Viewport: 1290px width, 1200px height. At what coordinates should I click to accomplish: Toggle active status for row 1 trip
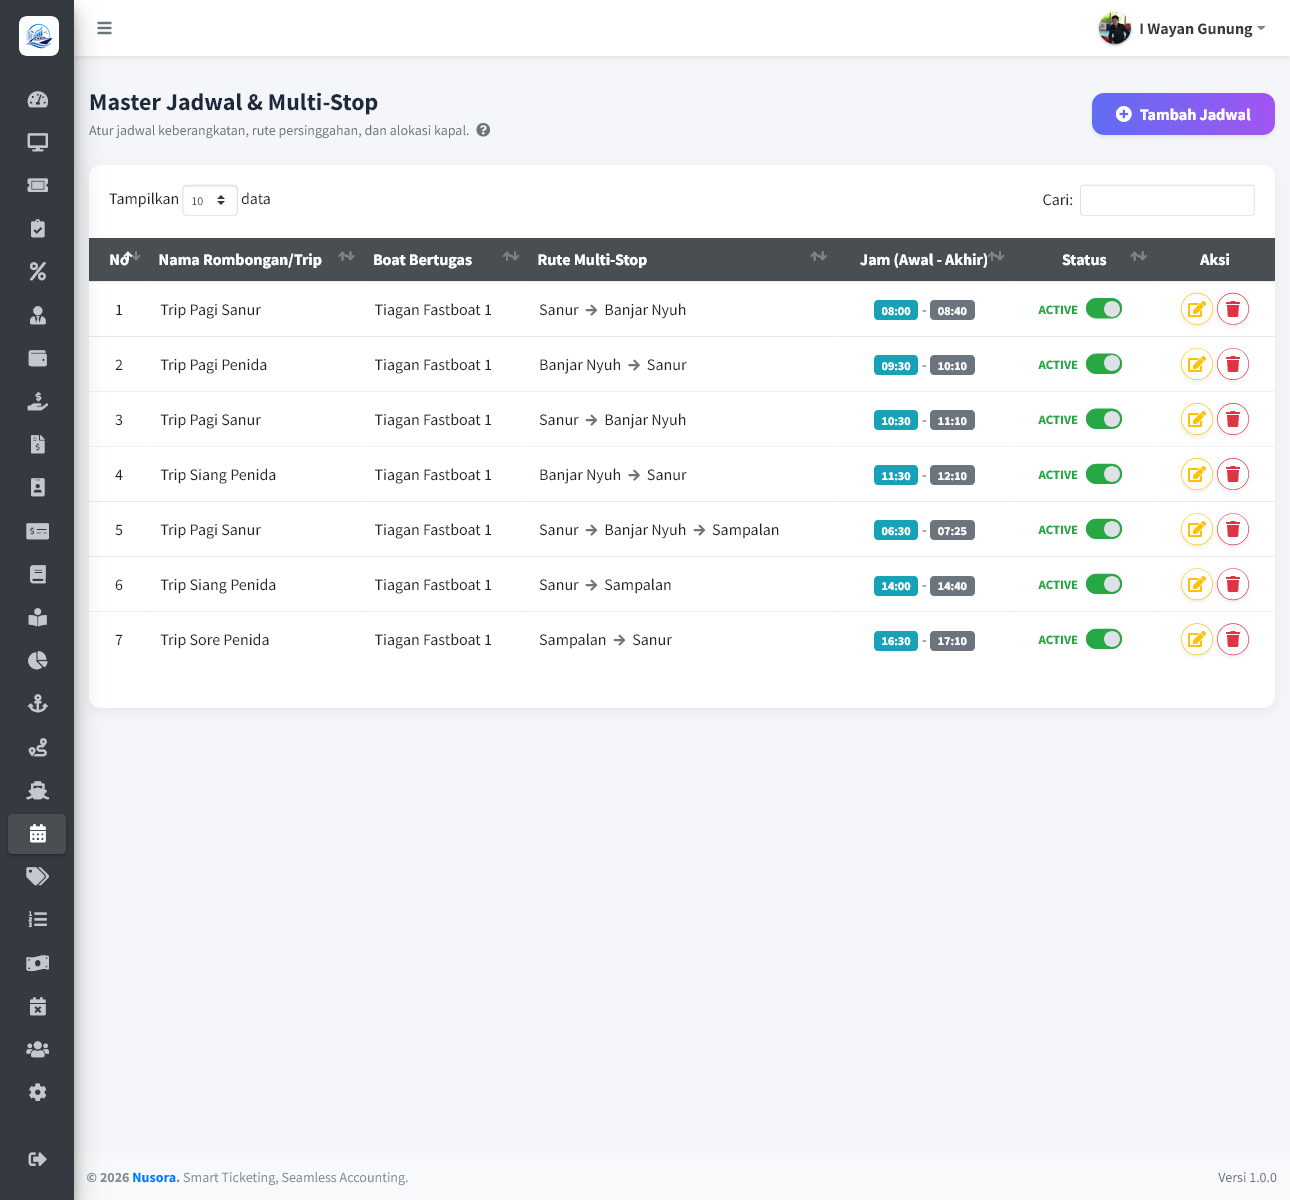point(1104,308)
